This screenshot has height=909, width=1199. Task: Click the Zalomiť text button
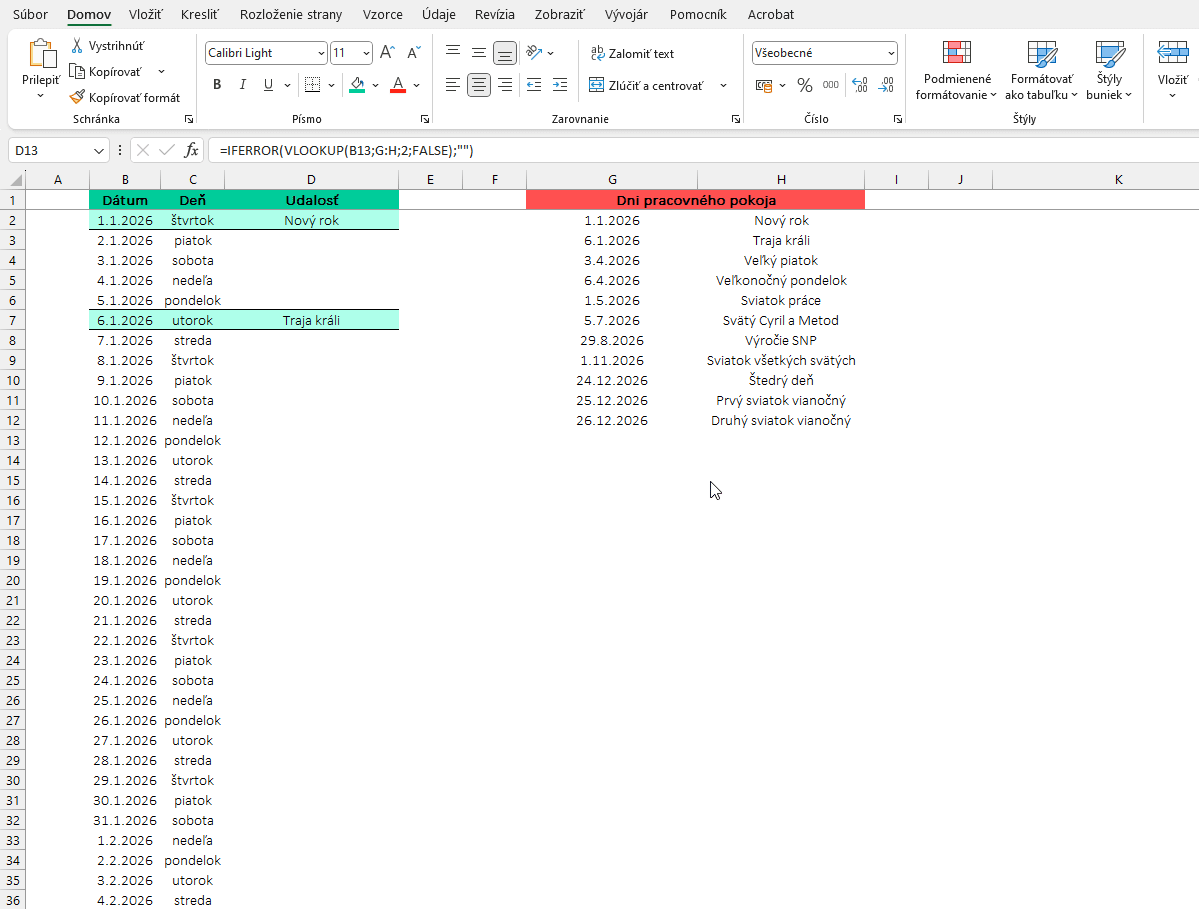point(632,54)
